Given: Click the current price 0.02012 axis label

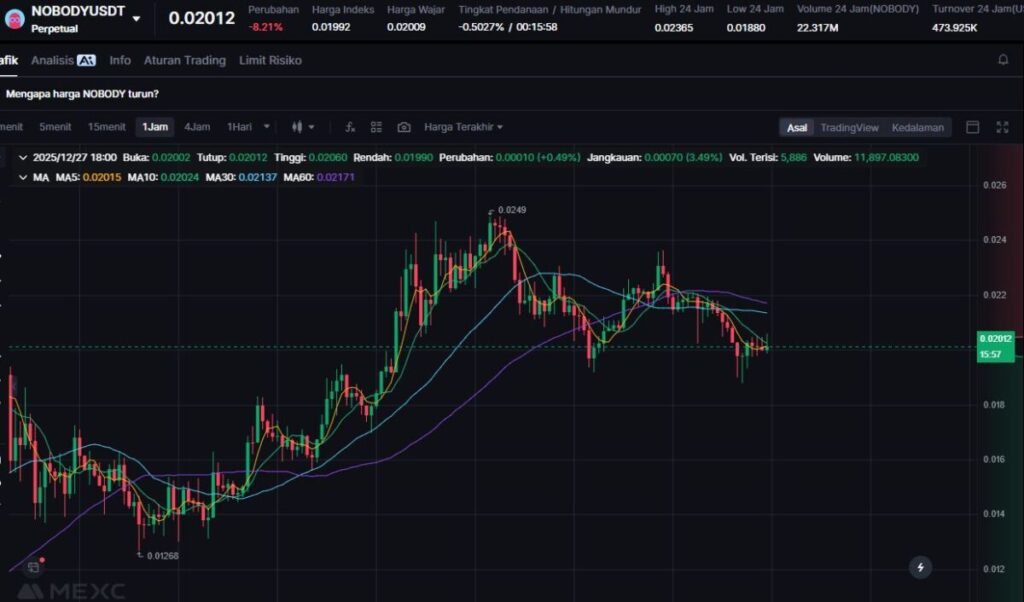Looking at the screenshot, I should 996,338.
